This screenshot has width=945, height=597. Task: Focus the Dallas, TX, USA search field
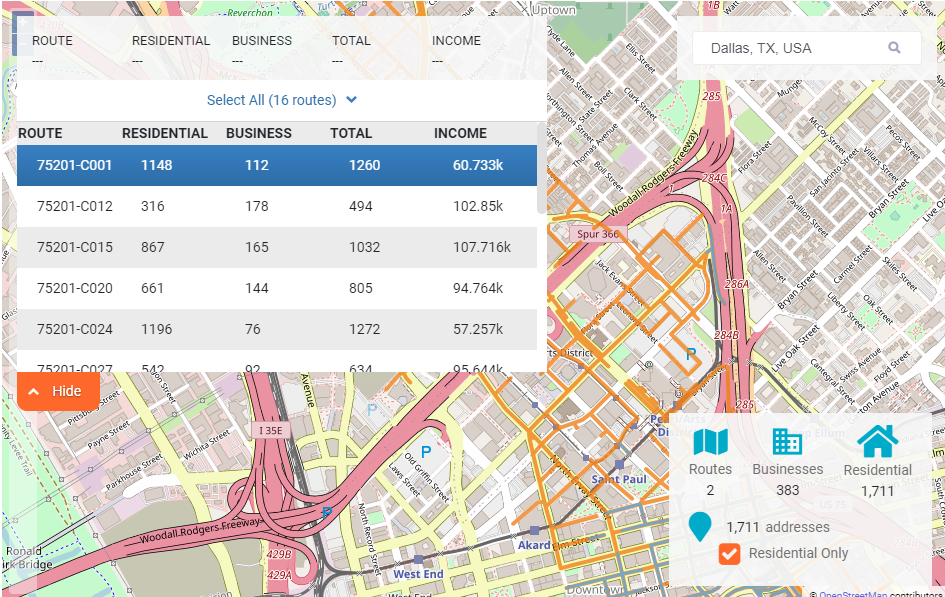(x=806, y=48)
